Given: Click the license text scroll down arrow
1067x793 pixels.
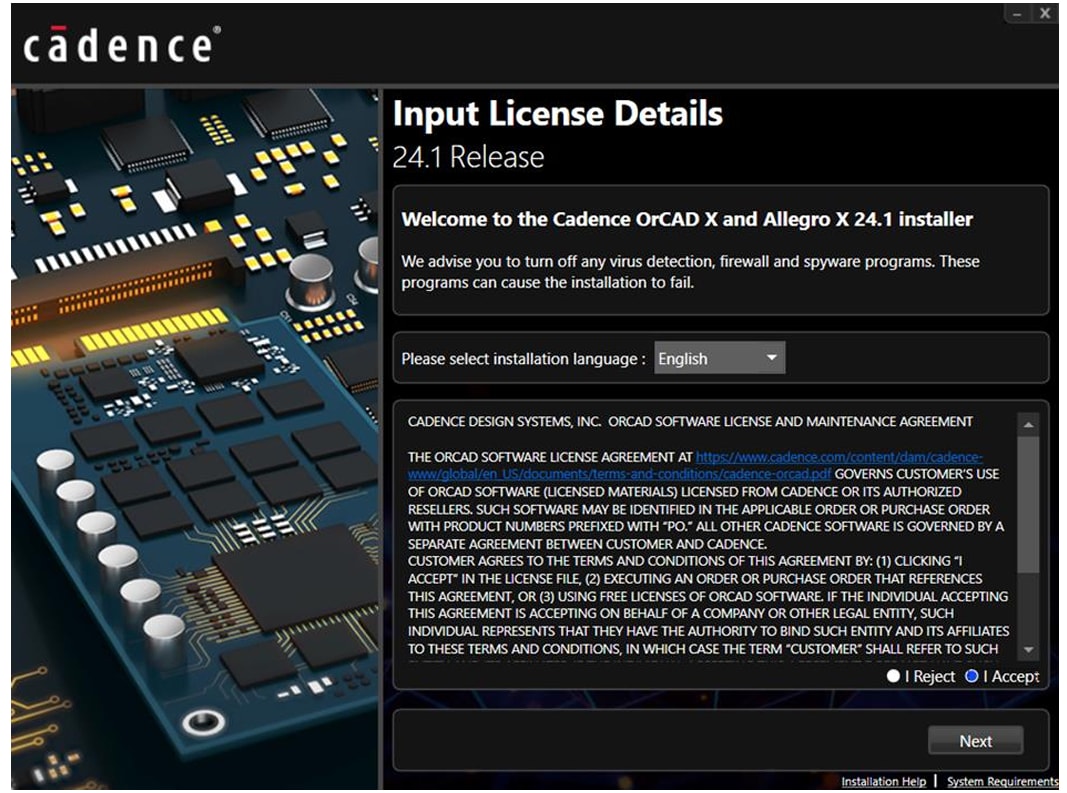Looking at the screenshot, I should click(x=1028, y=650).
